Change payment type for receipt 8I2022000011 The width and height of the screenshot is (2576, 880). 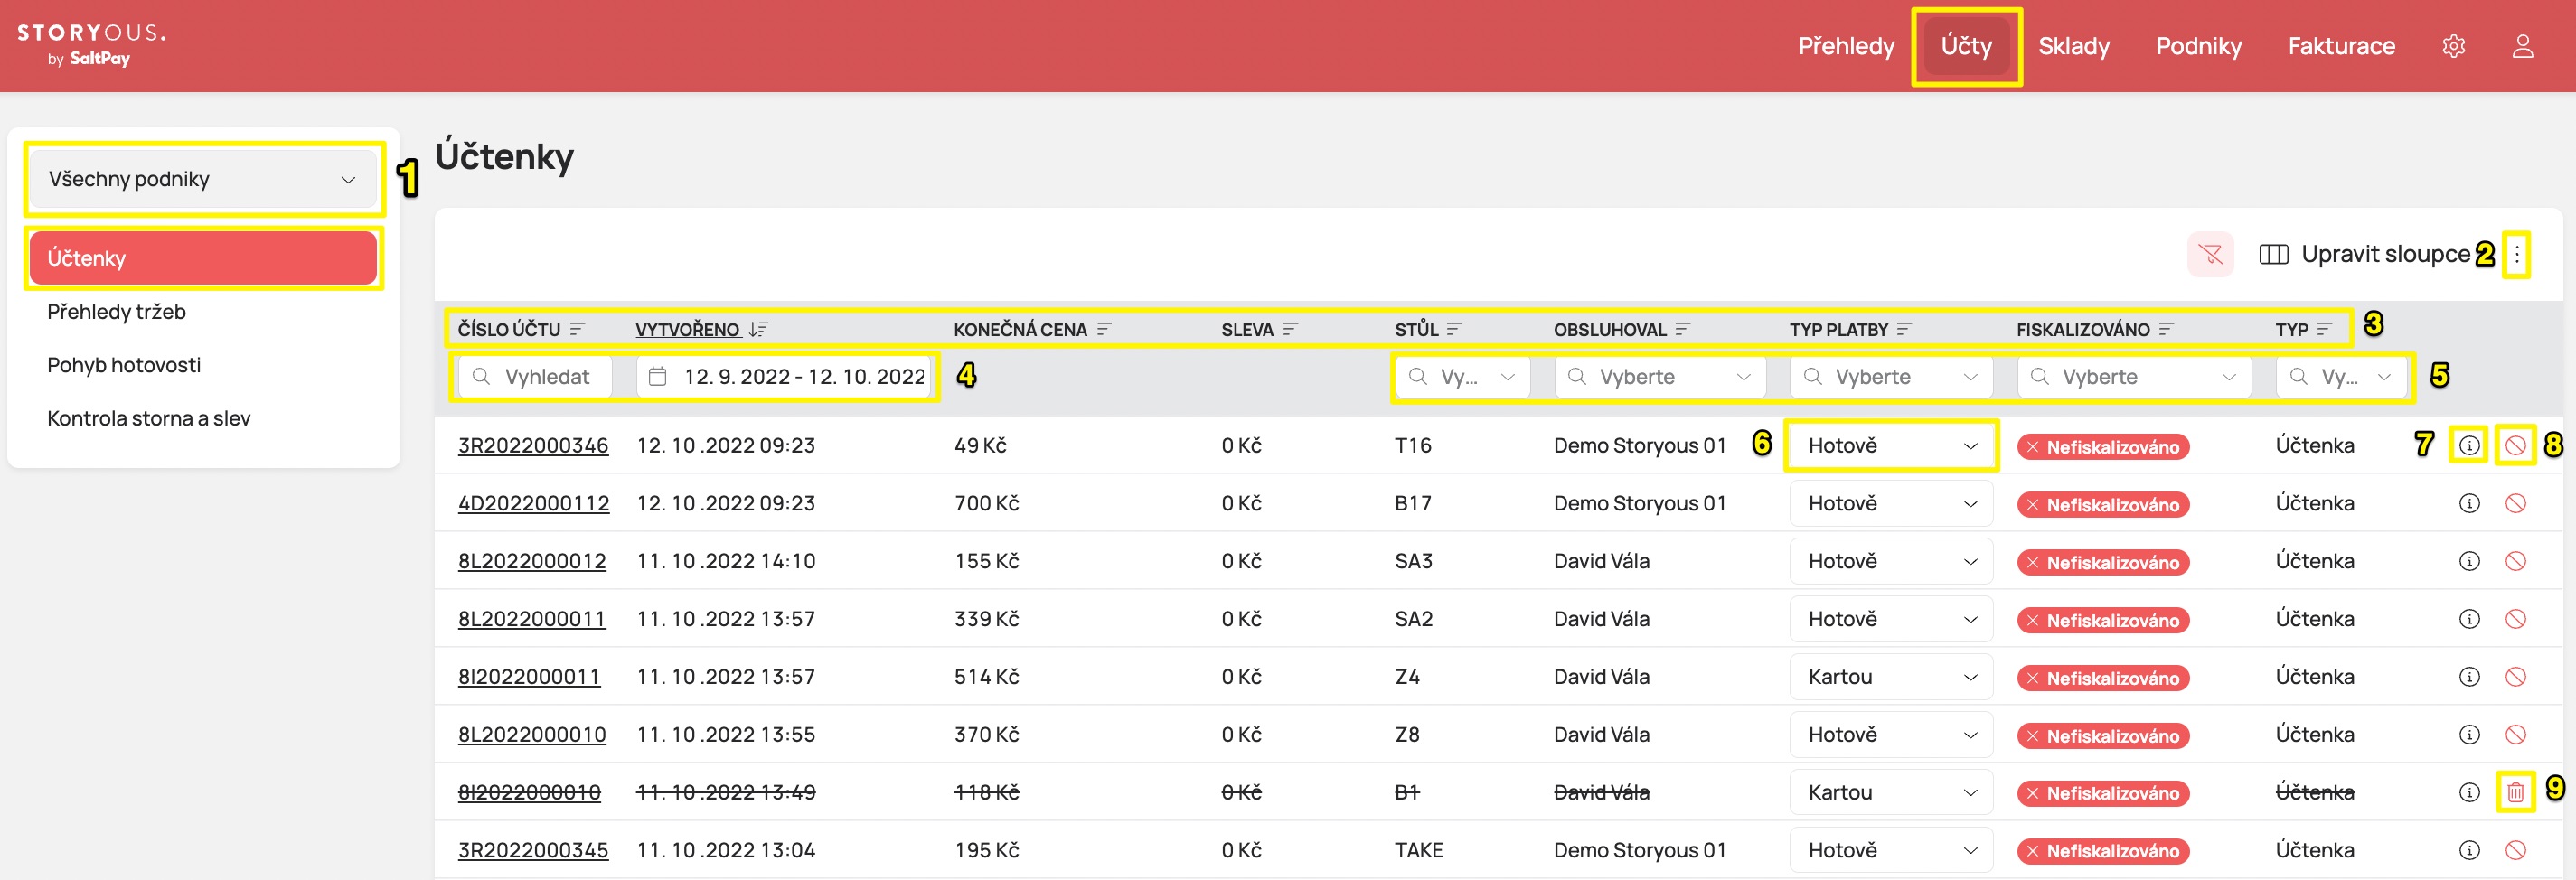1891,677
